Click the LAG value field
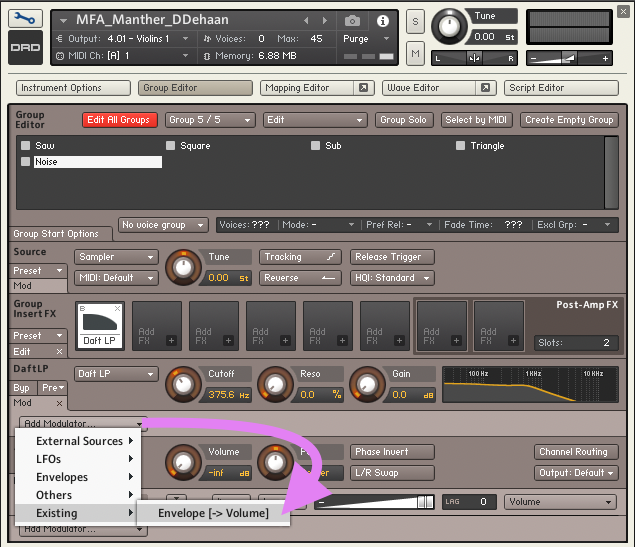635x547 pixels. pyautogui.click(x=482, y=502)
